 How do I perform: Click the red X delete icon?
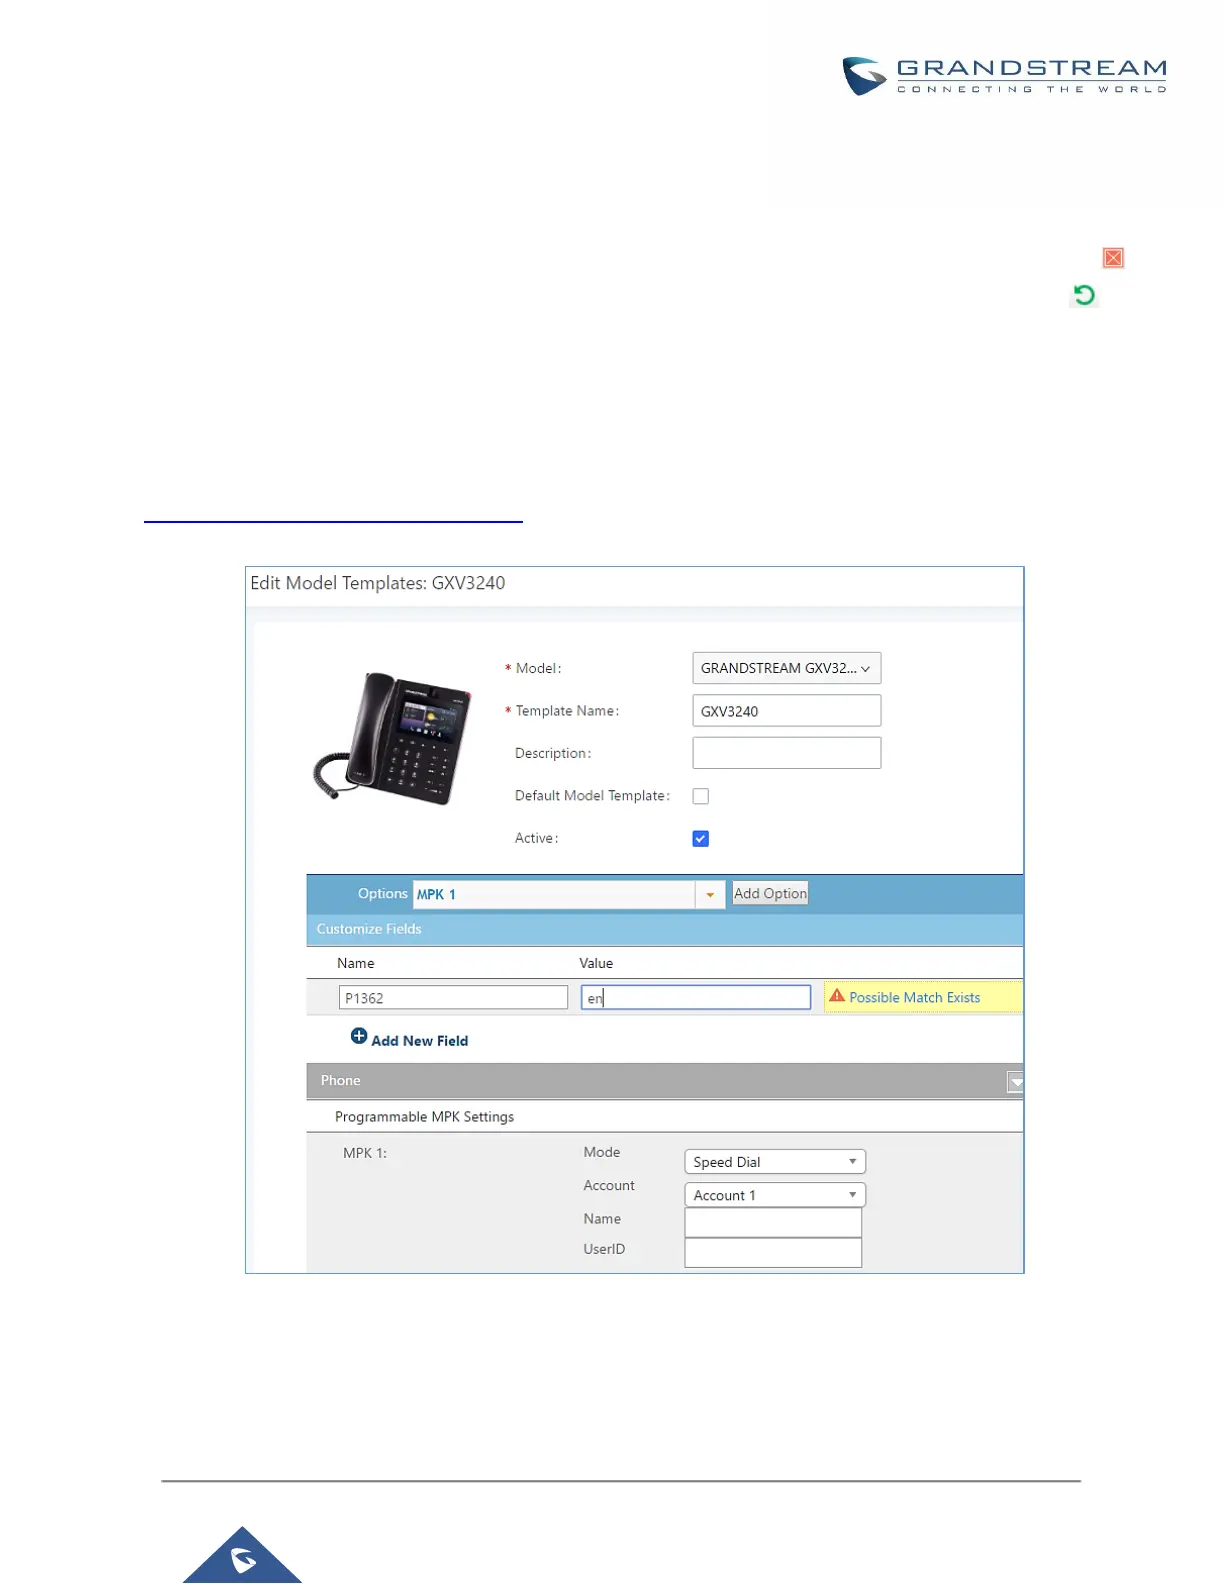1113,258
